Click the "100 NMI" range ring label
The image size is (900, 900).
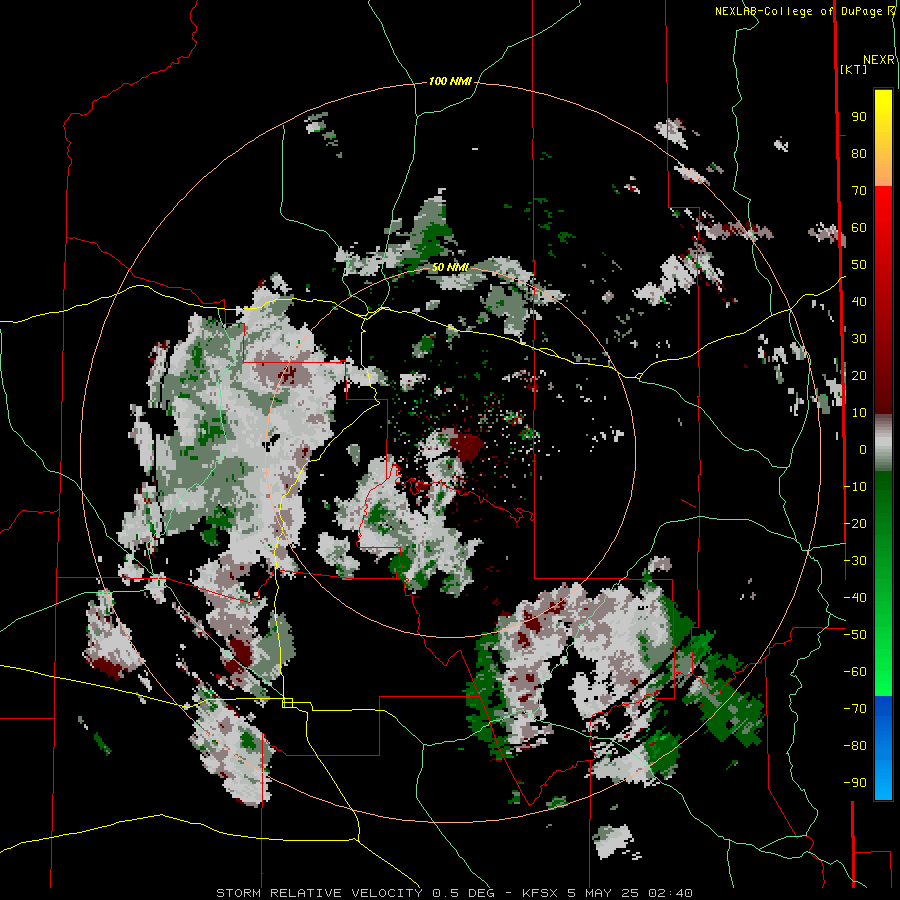point(450,81)
